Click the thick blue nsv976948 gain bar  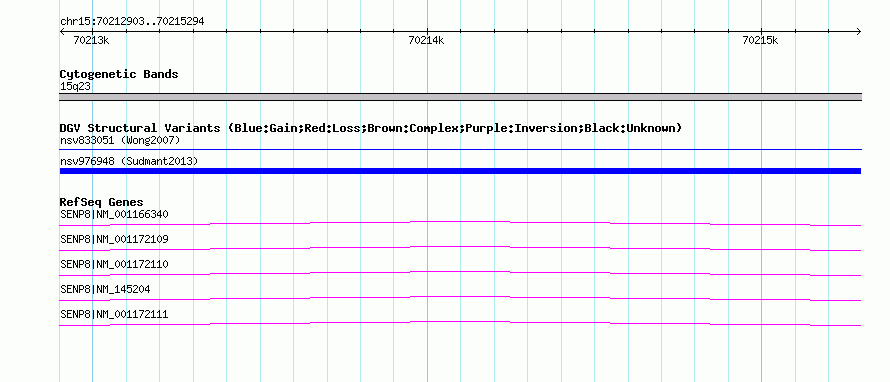(x=460, y=171)
